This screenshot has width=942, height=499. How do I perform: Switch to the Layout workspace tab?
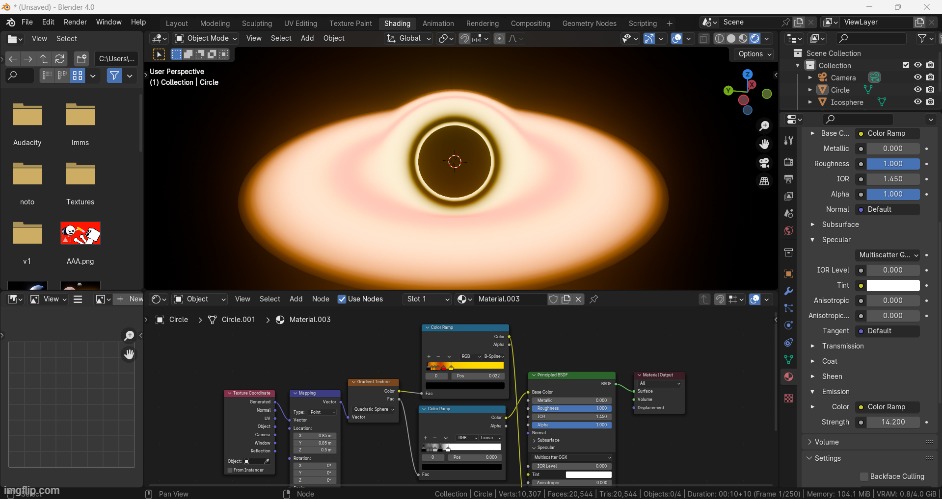pos(177,23)
